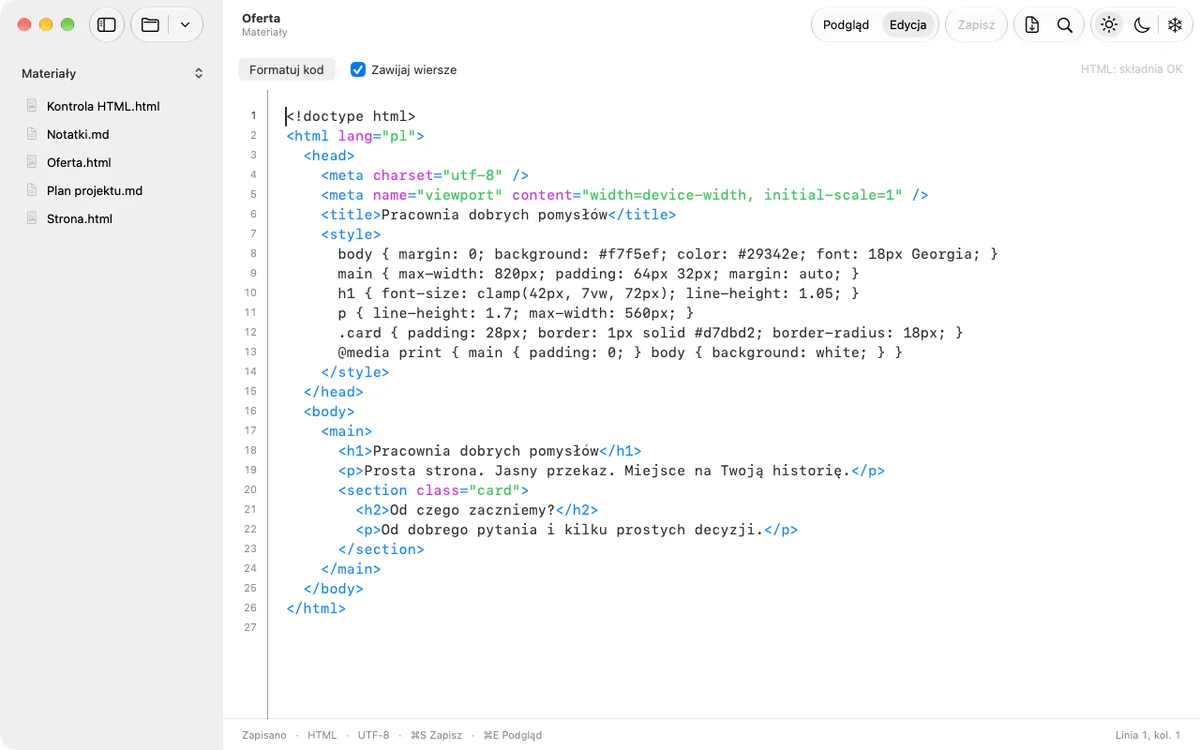Image resolution: width=1200 pixels, height=750 pixels.
Task: Click the h1 'Pracownia dobrych pomysłów' code line
Action: pyautogui.click(x=489, y=450)
